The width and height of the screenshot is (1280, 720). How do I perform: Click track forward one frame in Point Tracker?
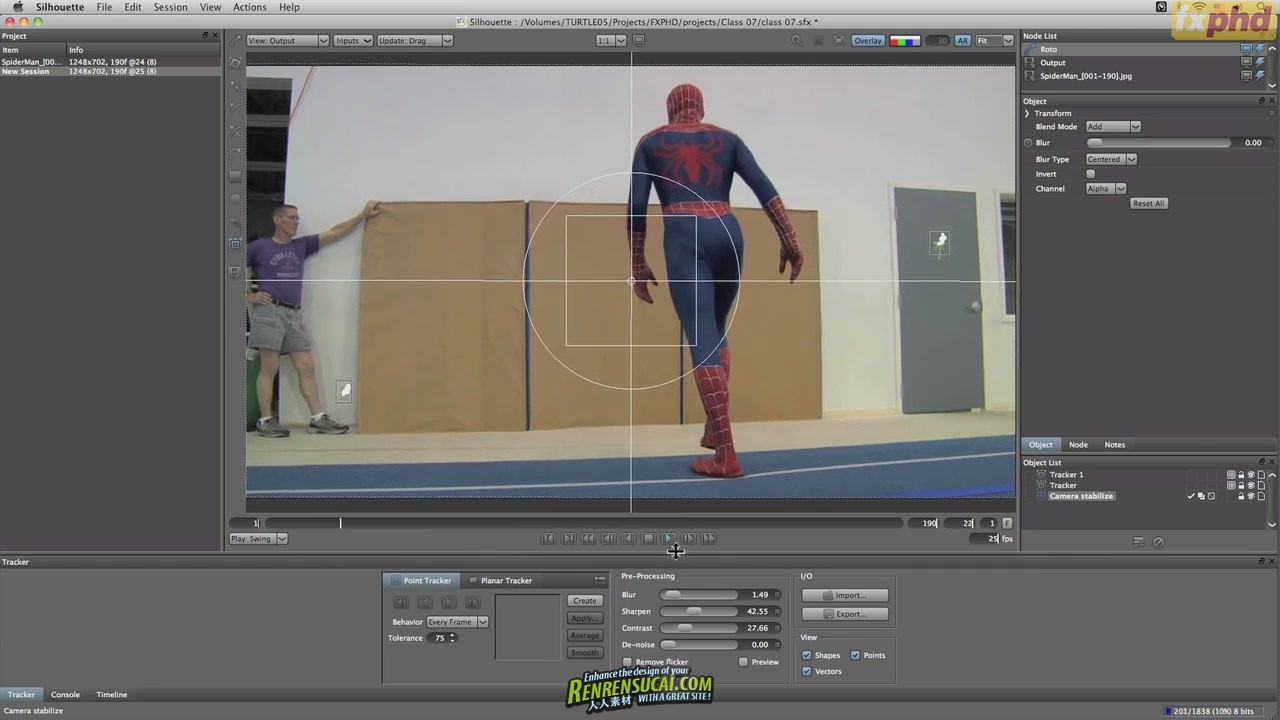coord(473,602)
